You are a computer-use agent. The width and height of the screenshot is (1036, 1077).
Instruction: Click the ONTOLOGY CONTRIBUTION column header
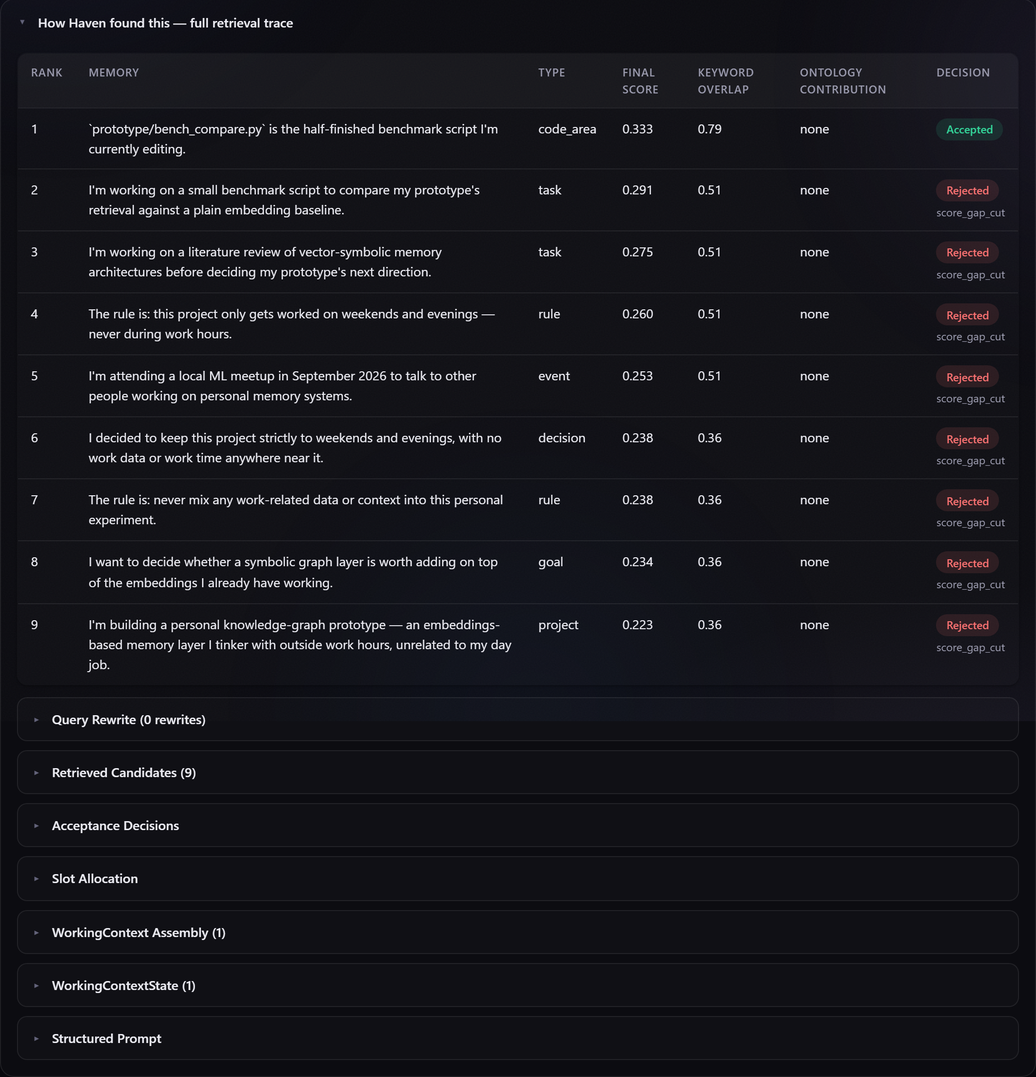(843, 81)
